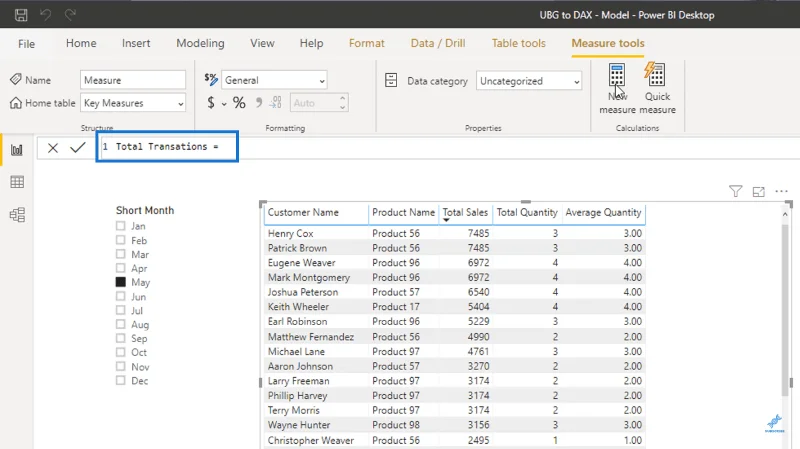800x449 pixels.
Task: Select the Measure tools tab
Action: [608, 43]
